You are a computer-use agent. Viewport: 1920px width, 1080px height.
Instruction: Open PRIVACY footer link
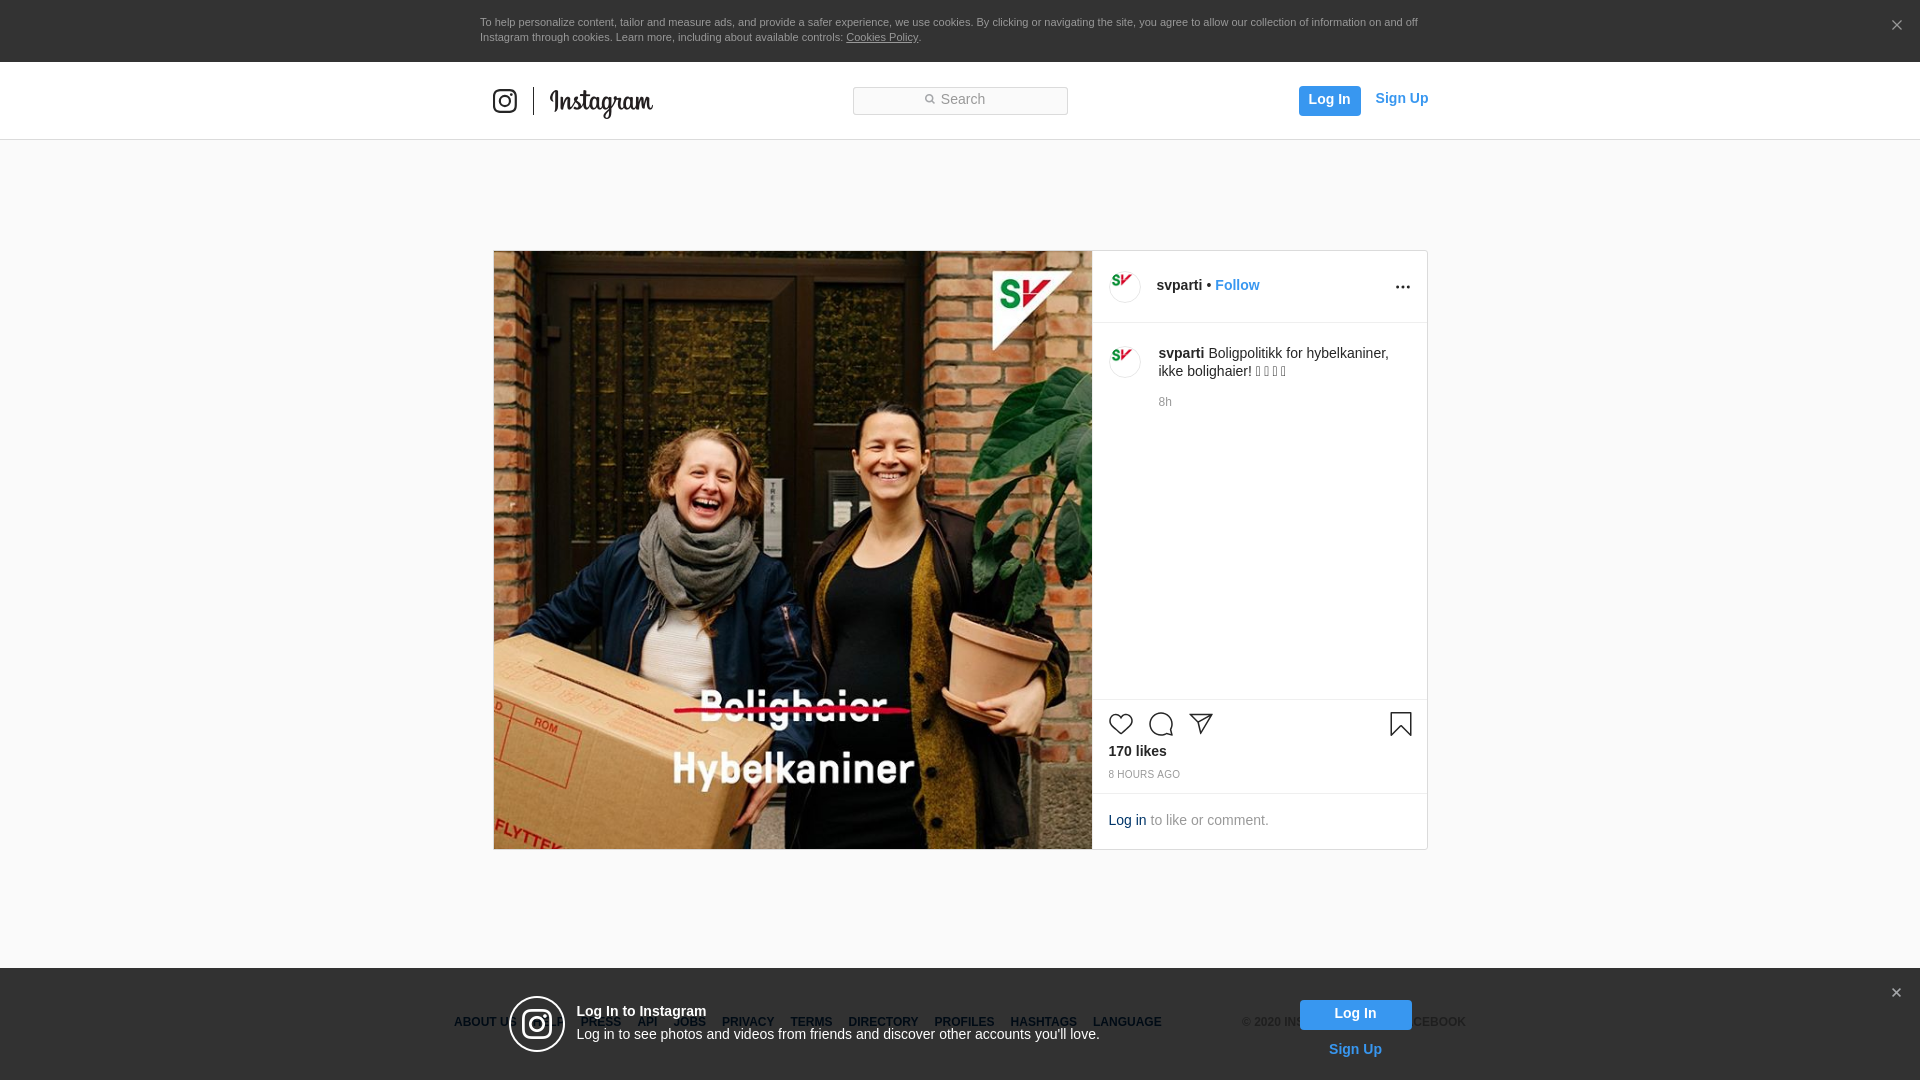click(x=748, y=1022)
